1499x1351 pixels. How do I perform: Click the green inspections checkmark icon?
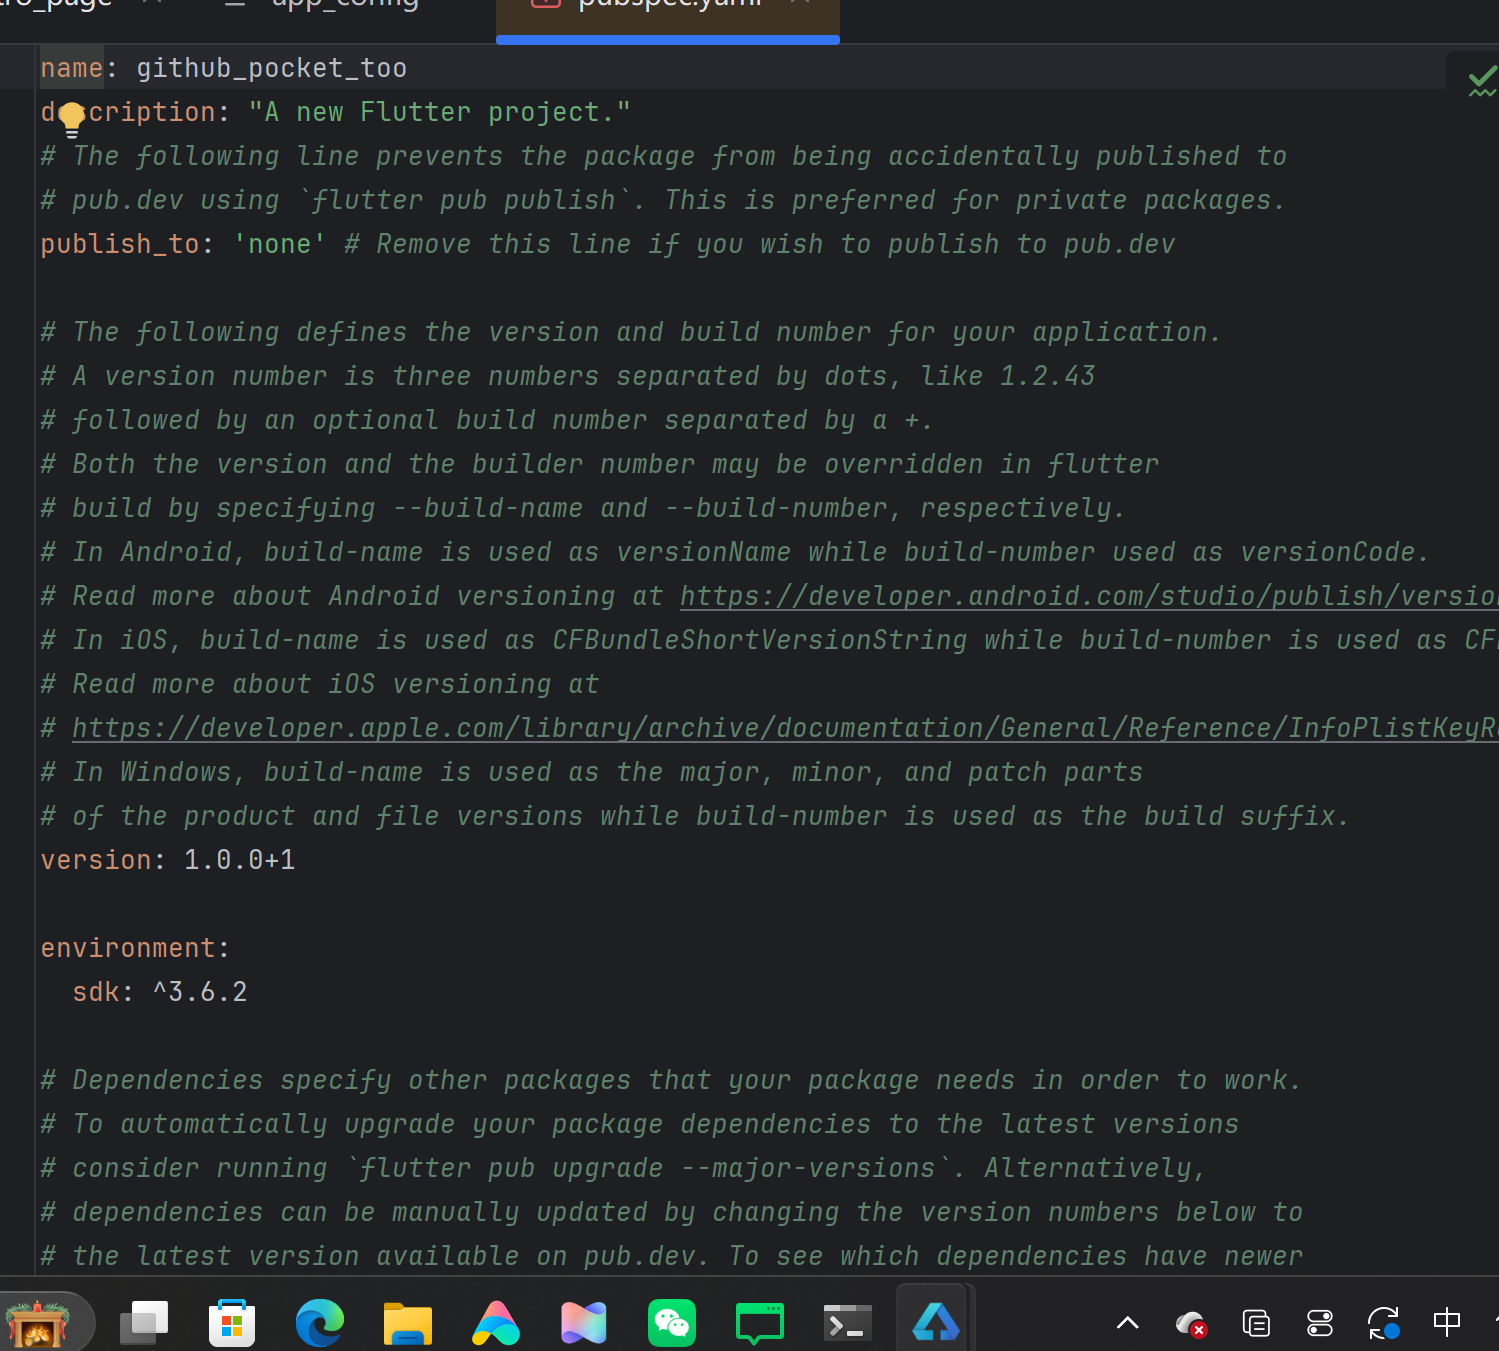point(1481,82)
